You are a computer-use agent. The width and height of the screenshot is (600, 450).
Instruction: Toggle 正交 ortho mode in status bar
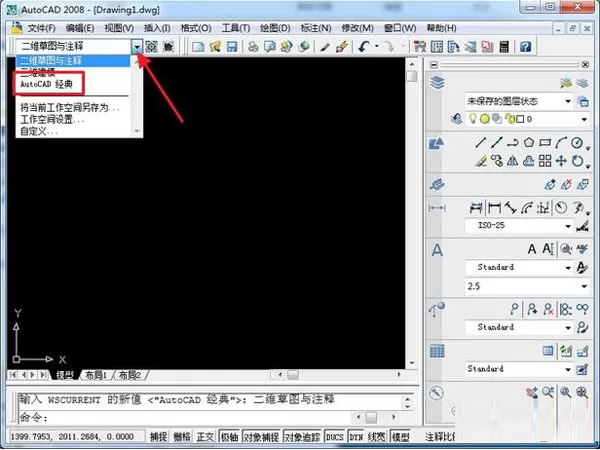point(205,436)
